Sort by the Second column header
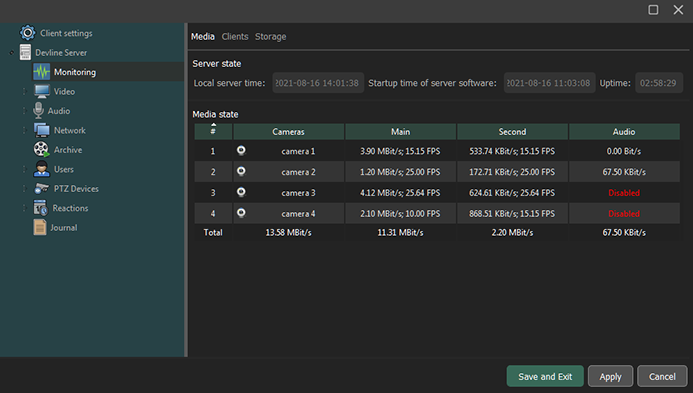The height and width of the screenshot is (393, 693). (512, 131)
